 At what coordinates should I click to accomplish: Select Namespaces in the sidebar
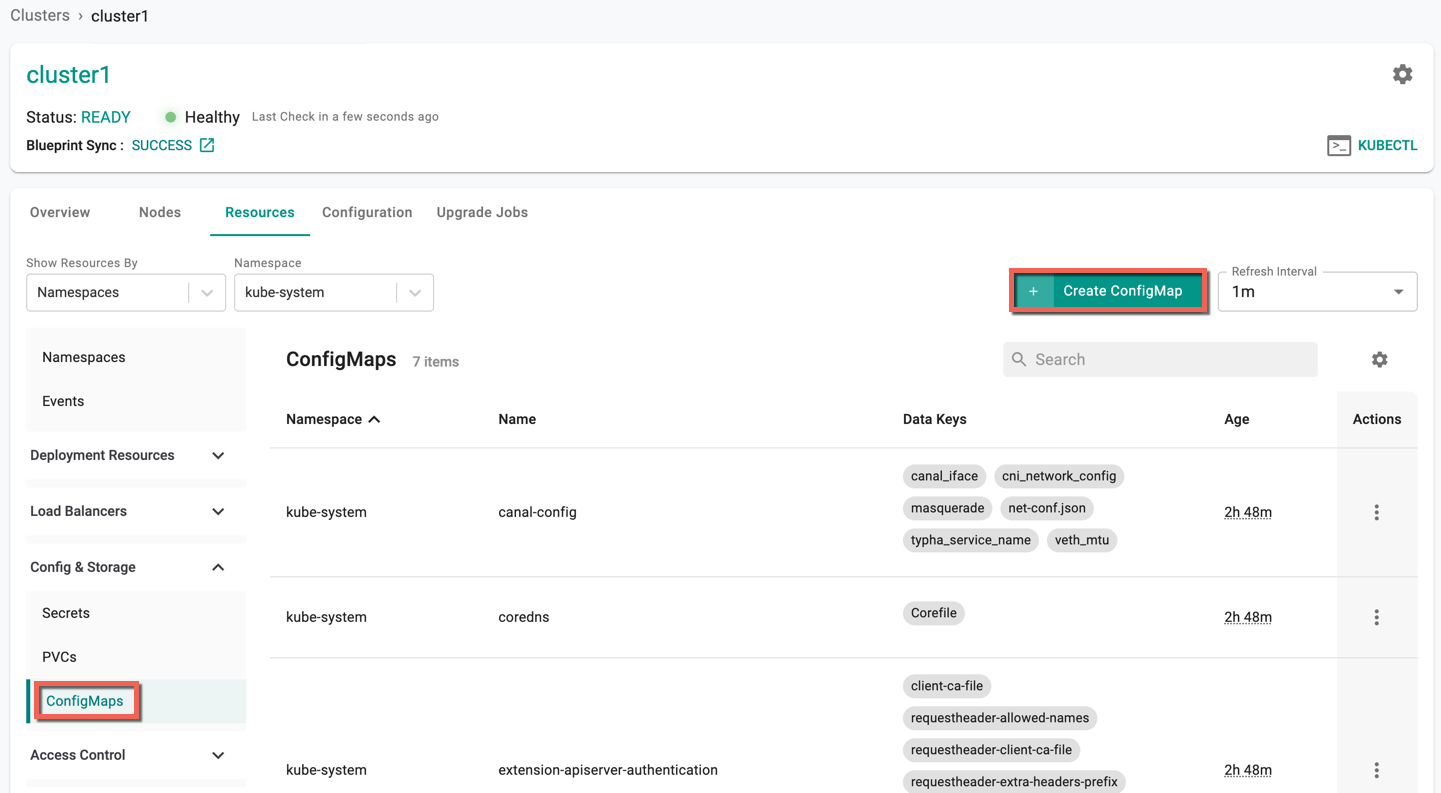pyautogui.click(x=84, y=357)
